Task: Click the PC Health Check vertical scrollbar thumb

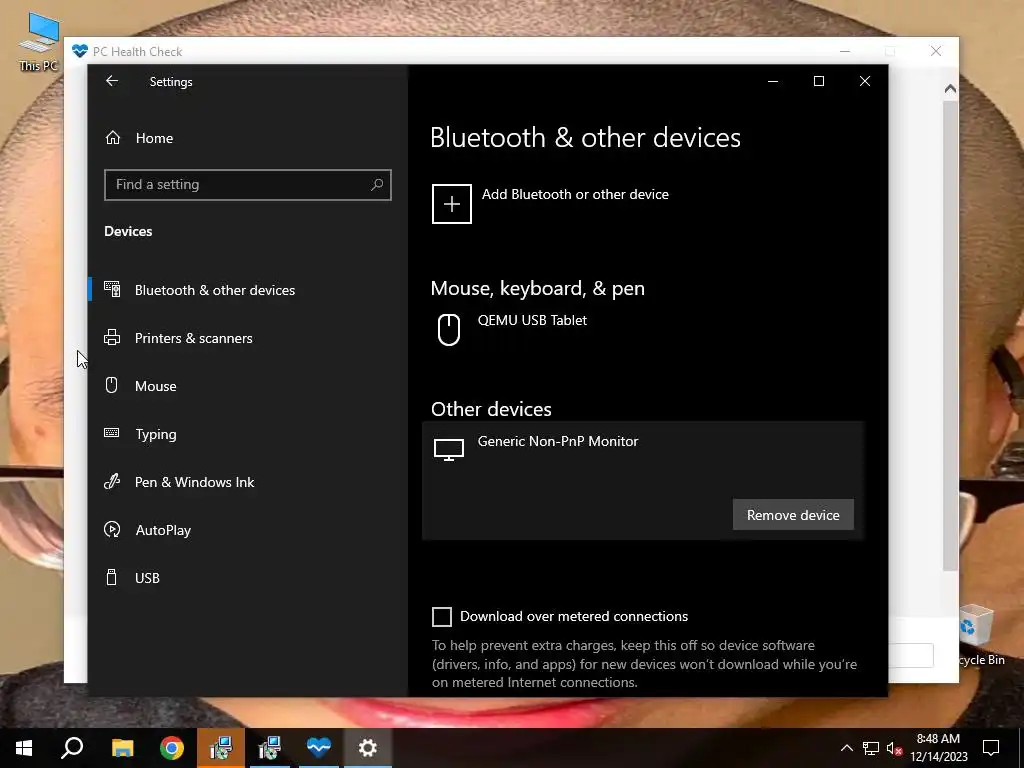Action: coord(950,336)
